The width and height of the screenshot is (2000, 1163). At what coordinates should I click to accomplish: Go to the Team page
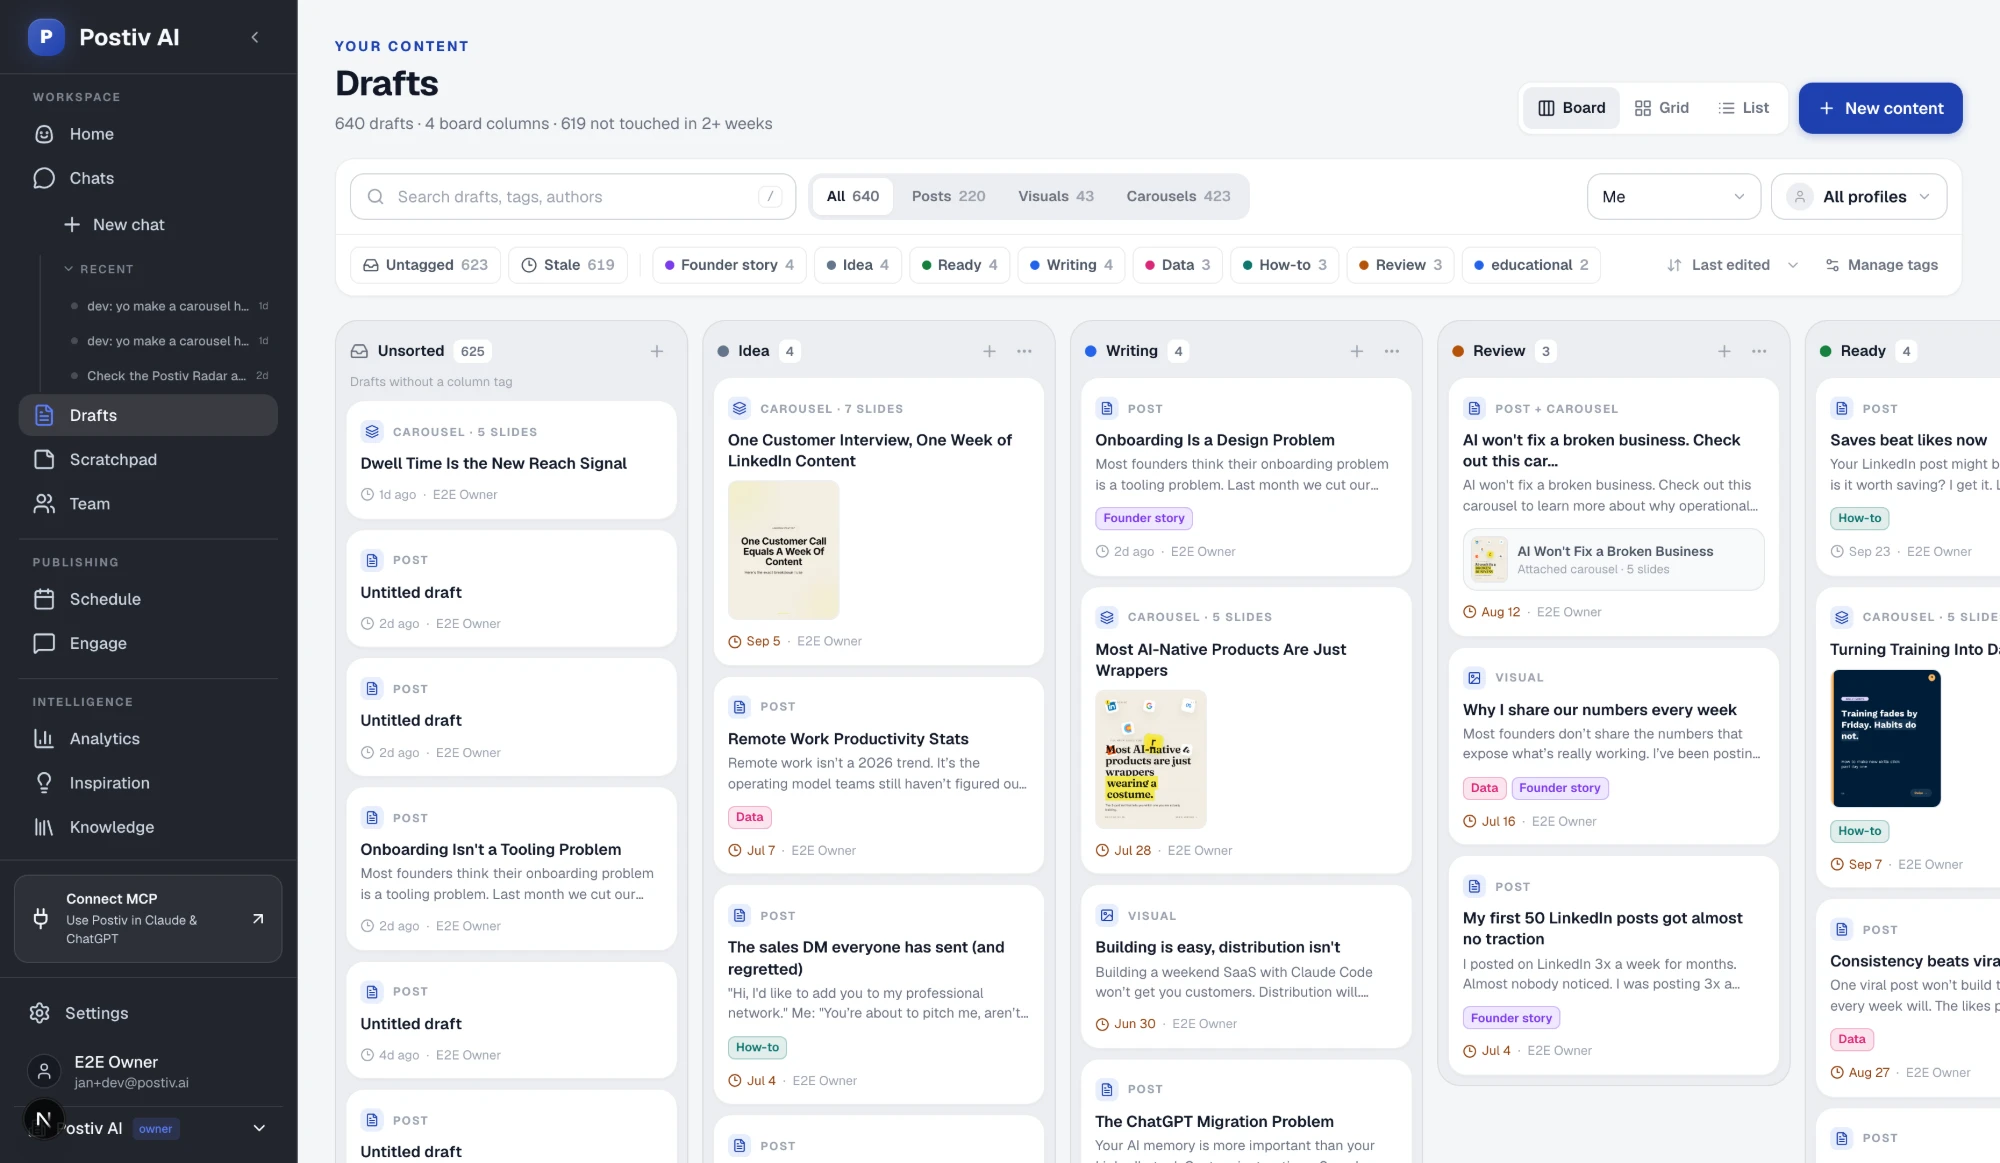point(148,504)
